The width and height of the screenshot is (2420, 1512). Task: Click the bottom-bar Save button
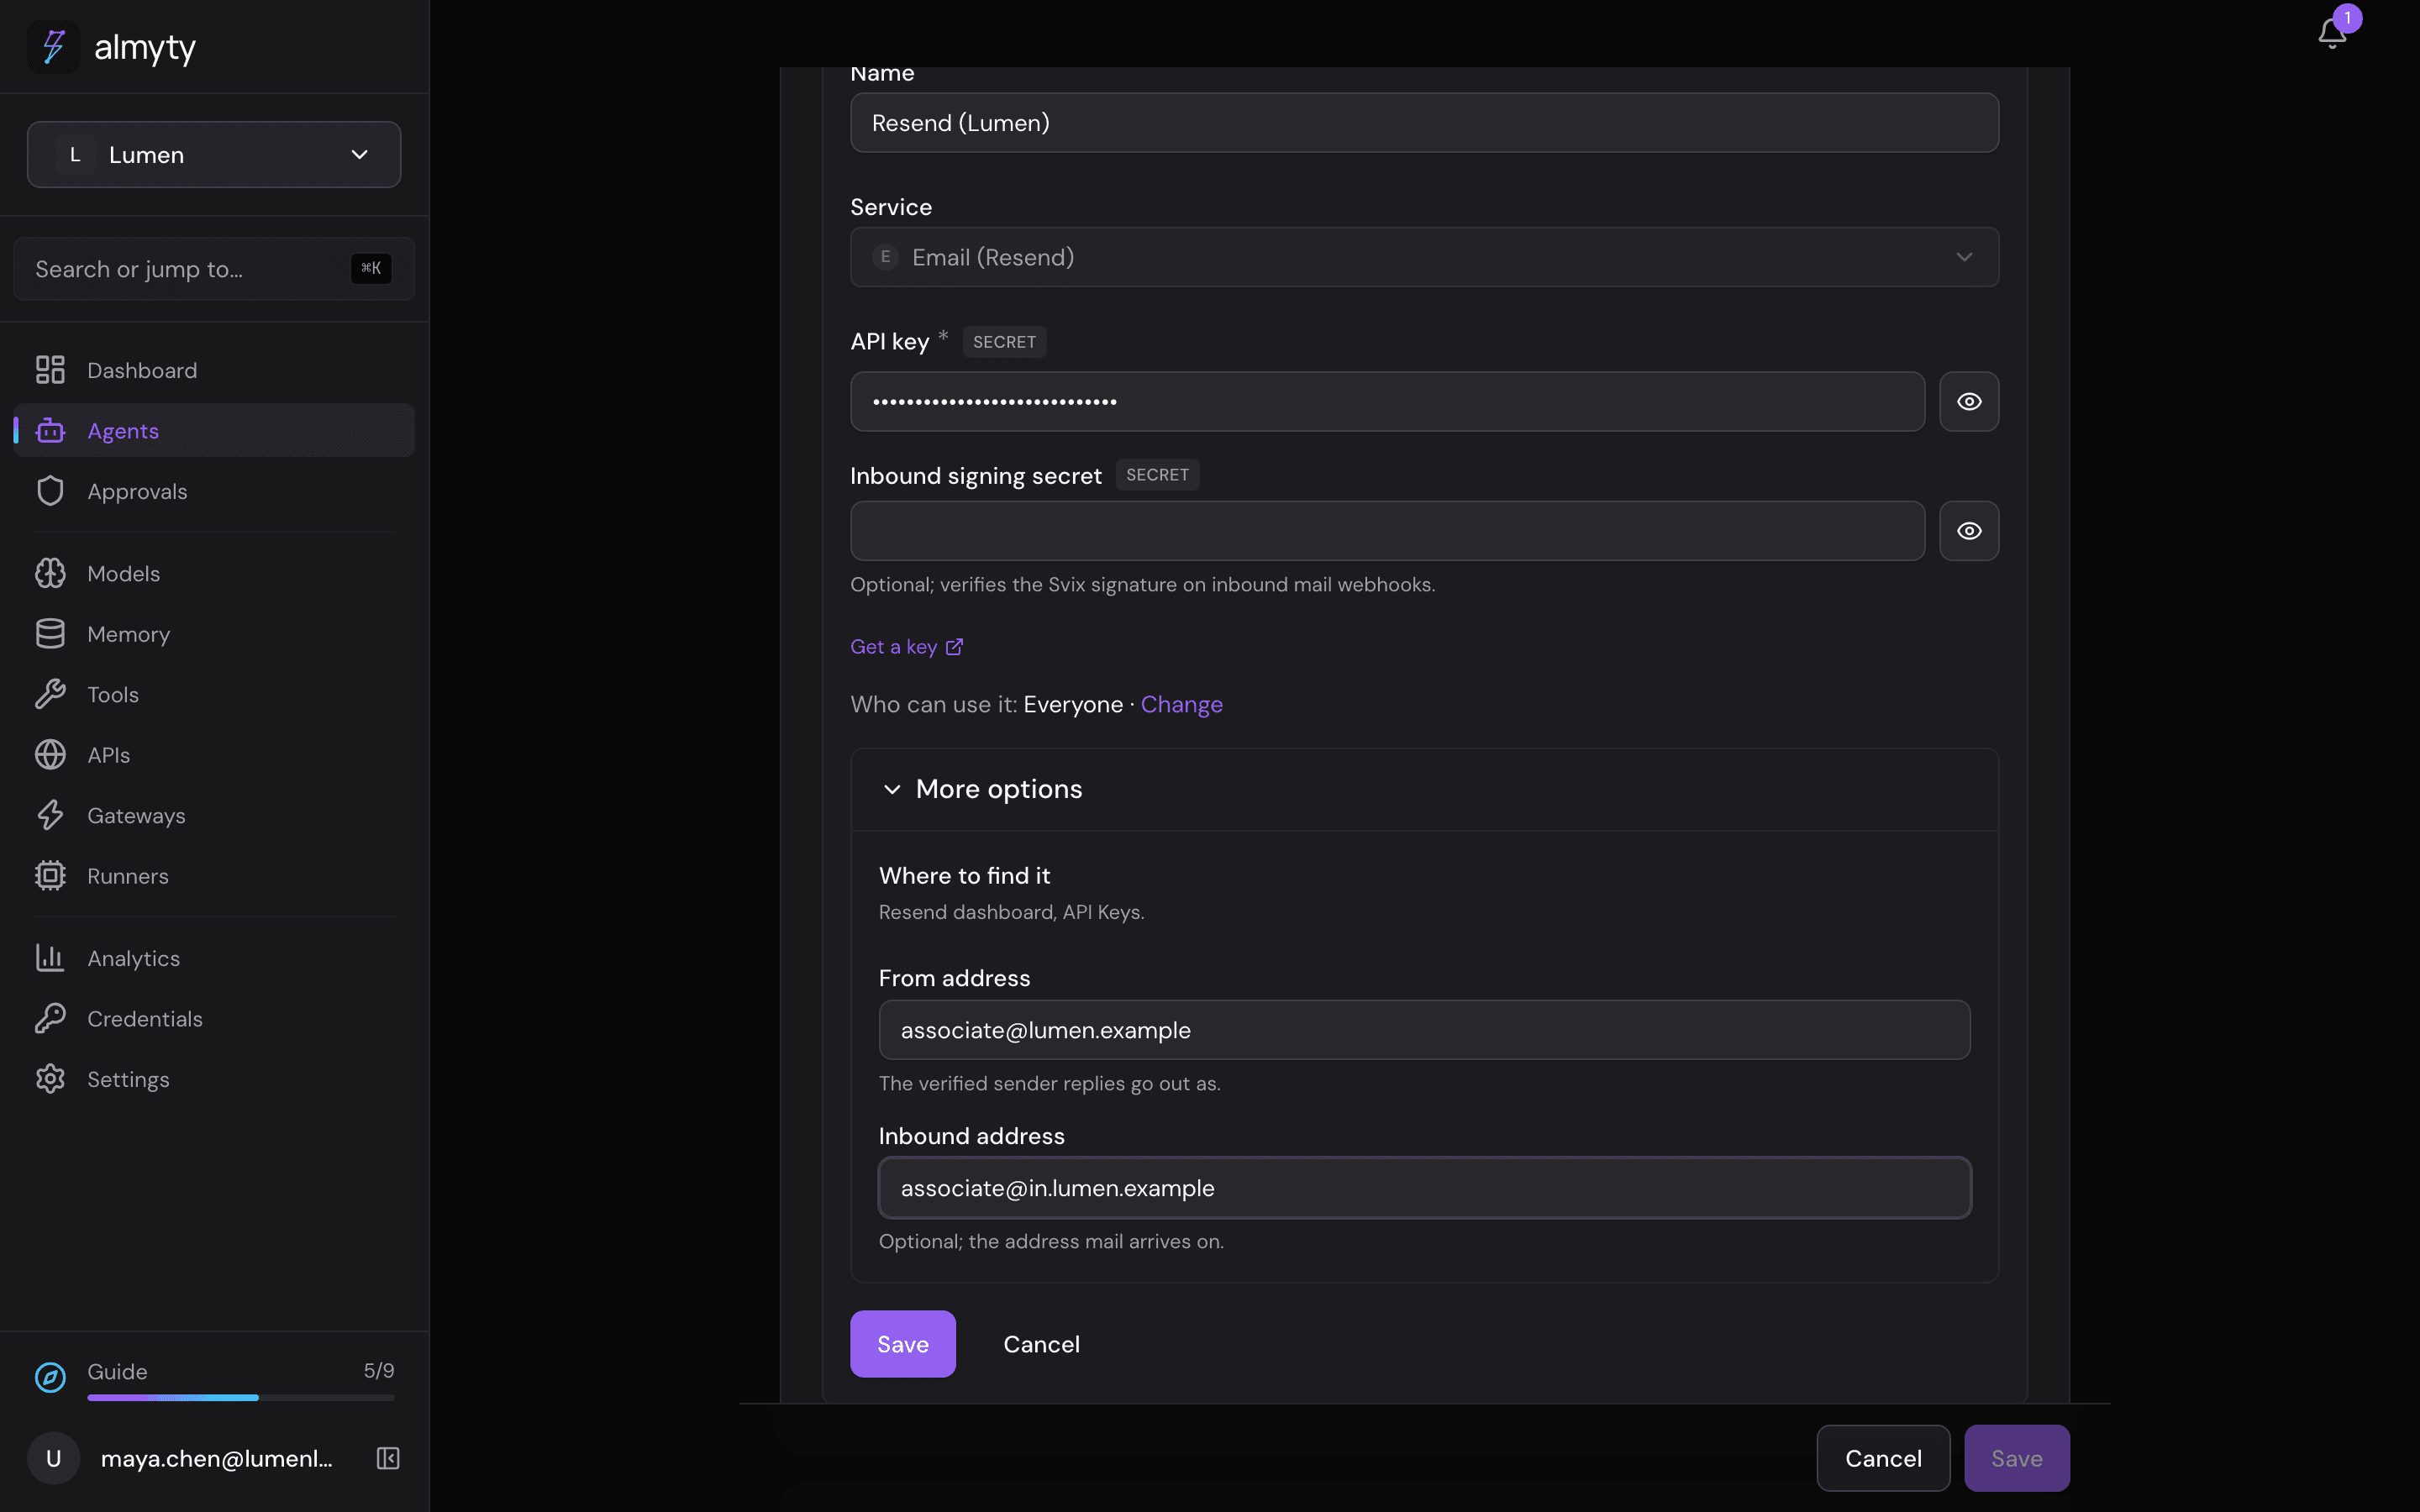[x=2016, y=1458]
